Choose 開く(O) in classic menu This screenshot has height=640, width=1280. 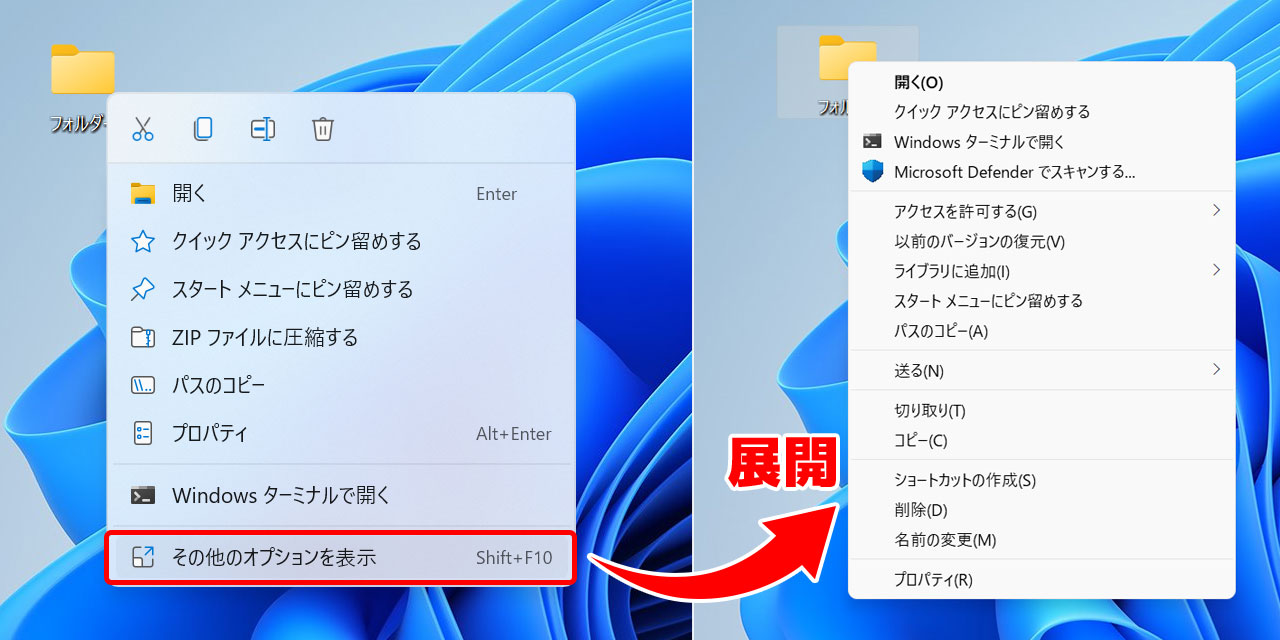[1042, 82]
